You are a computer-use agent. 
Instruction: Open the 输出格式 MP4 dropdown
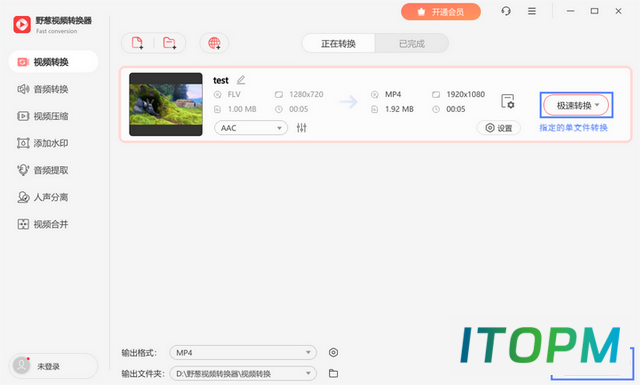tap(243, 352)
